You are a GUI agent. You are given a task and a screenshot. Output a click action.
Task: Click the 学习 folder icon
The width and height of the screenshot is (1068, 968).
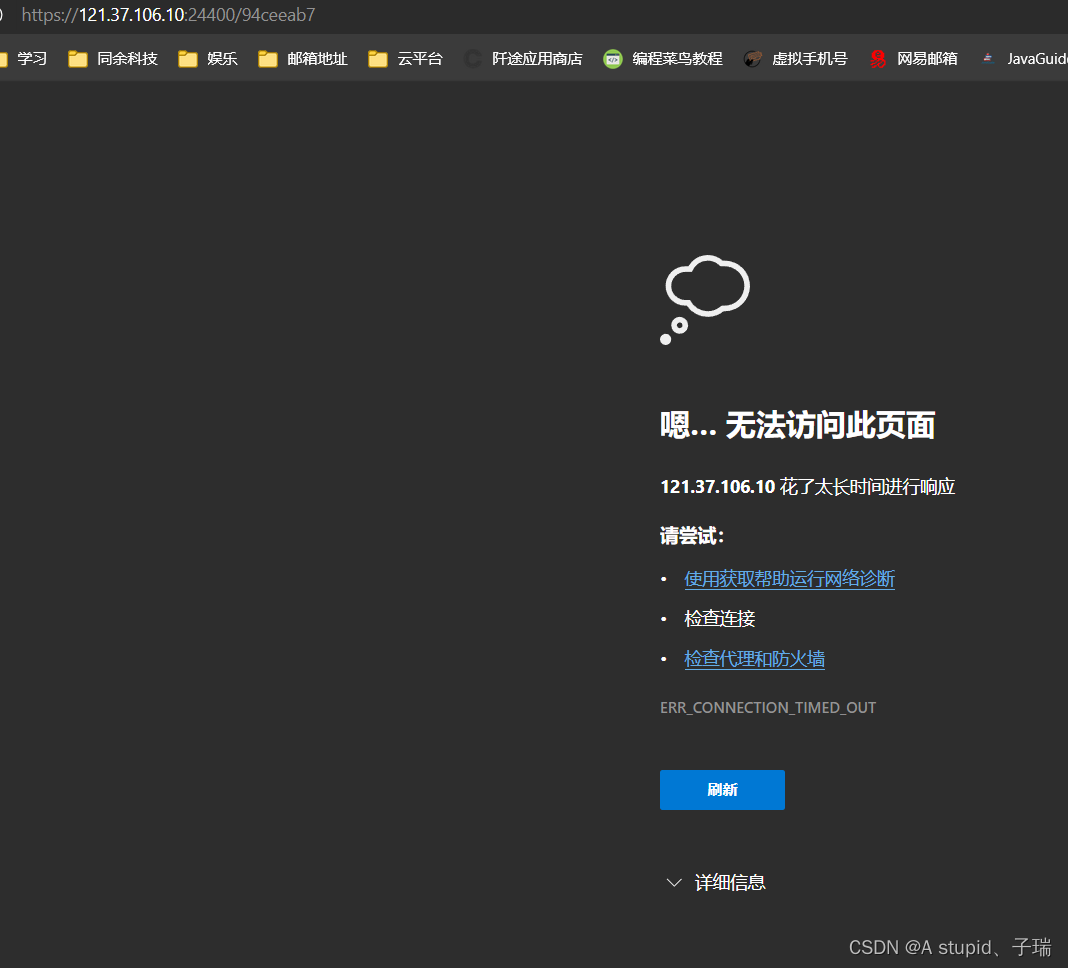click(x=5, y=59)
